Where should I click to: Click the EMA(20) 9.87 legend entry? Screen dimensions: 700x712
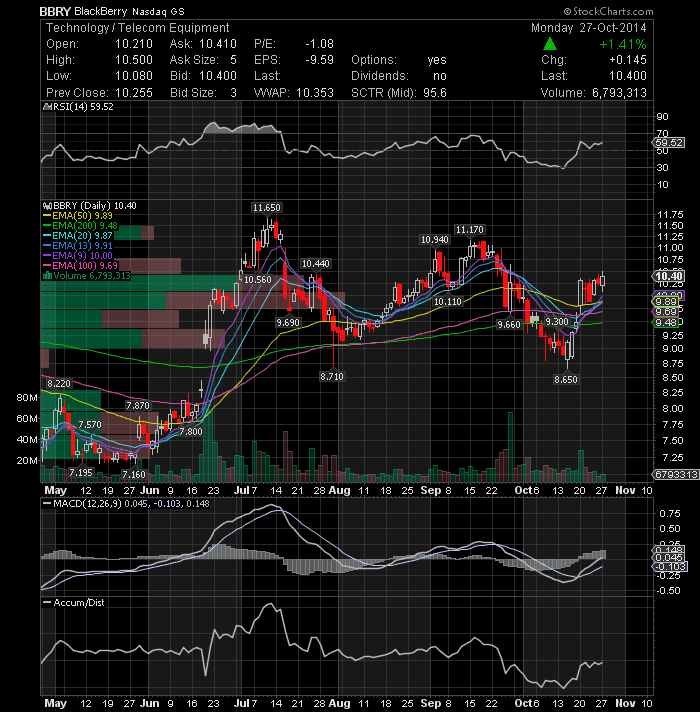(x=82, y=236)
